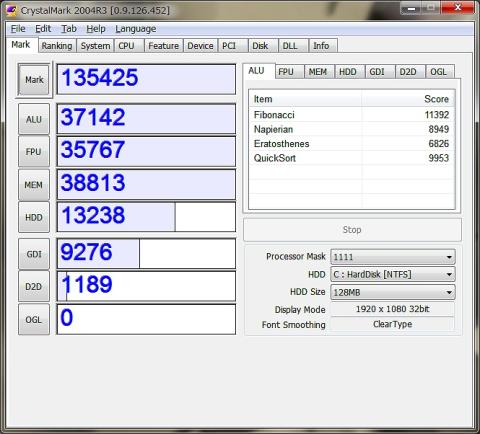The height and width of the screenshot is (434, 480).
Task: Close the CrystalMark window
Action: click(x=458, y=8)
